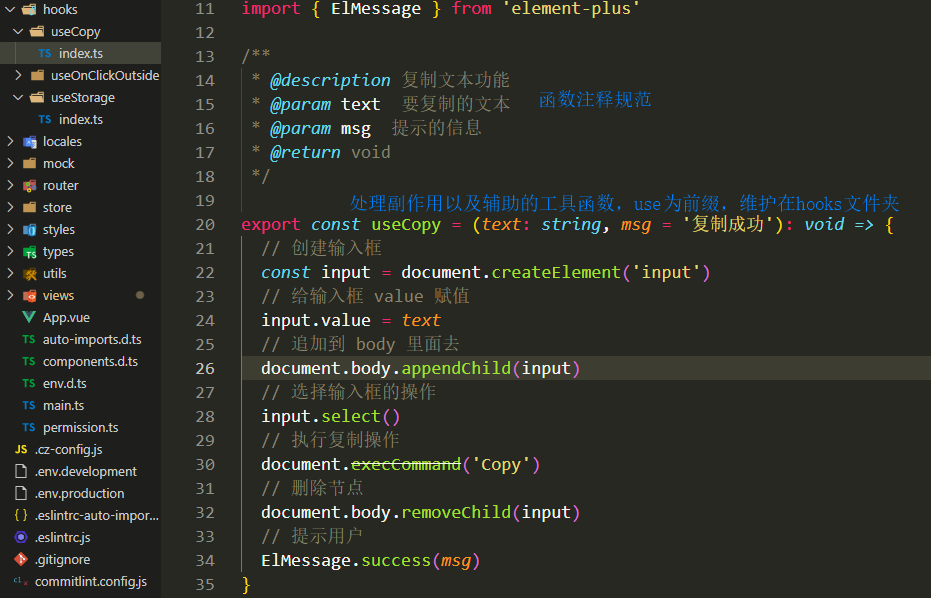Viewport: 931px width, 598px height.
Task: Expand the types folder chevron
Action: (x=10, y=251)
